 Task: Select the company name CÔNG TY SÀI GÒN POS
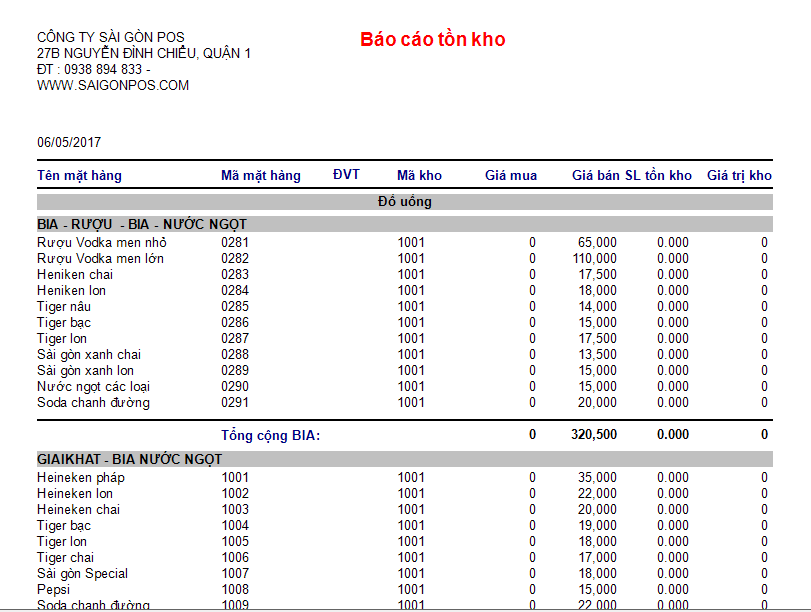tap(111, 37)
